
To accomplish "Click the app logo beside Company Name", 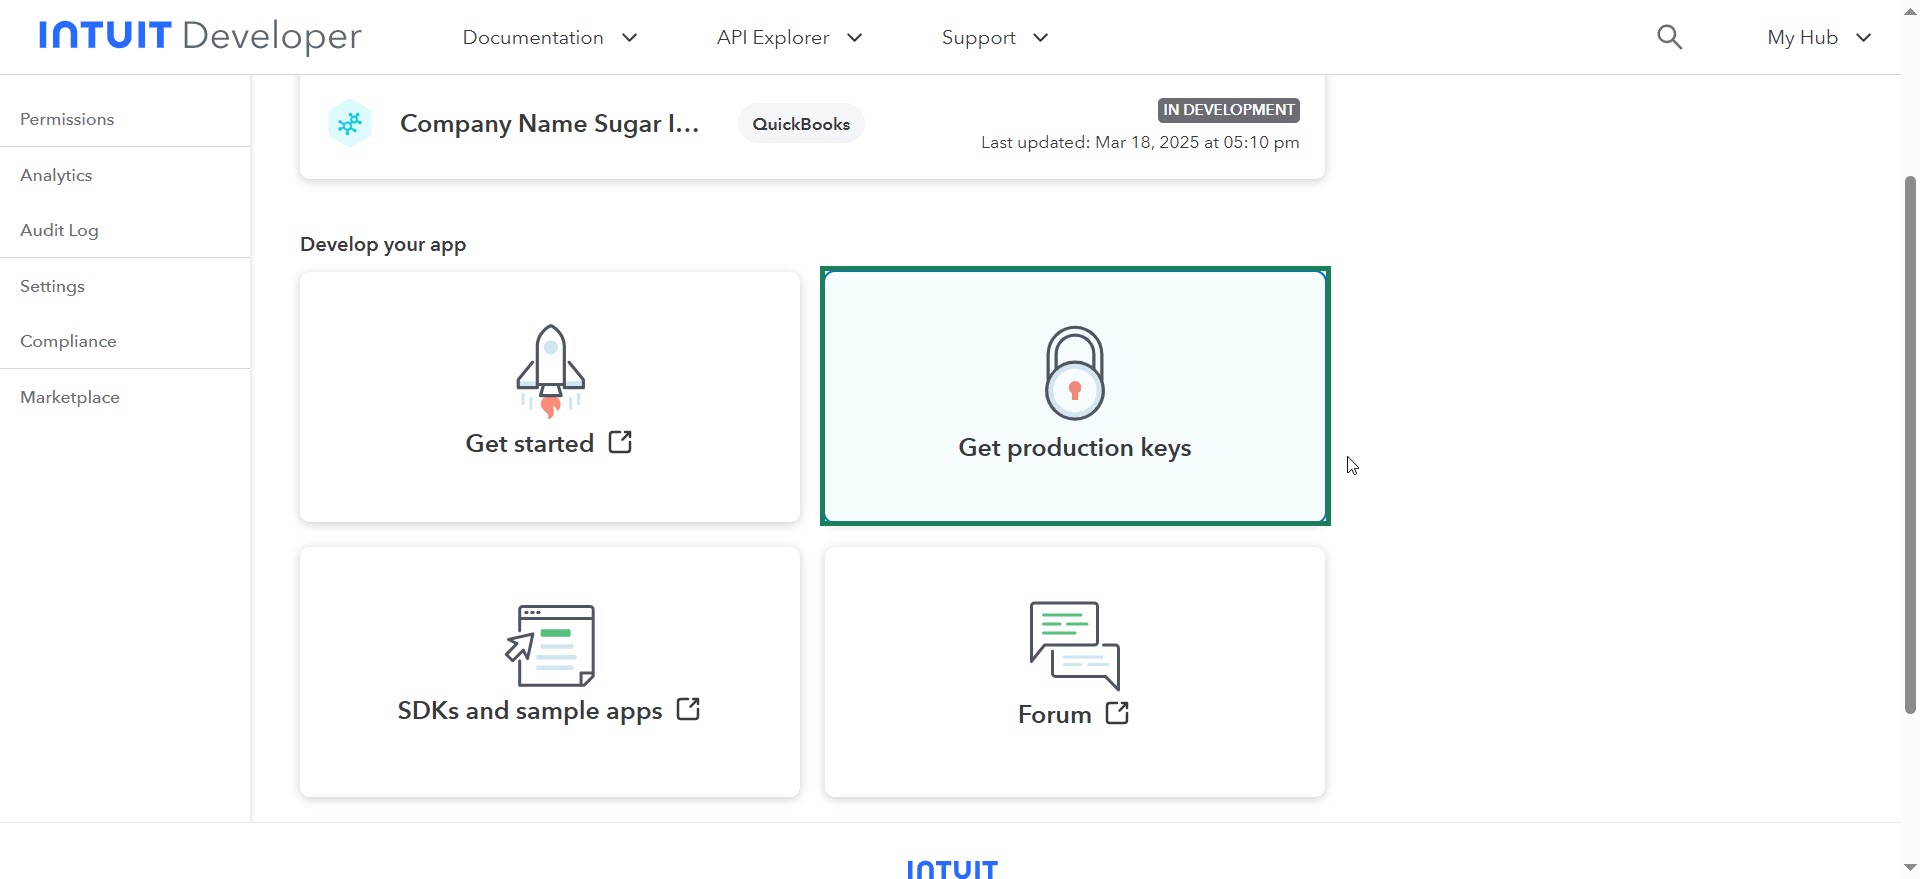I will [x=350, y=124].
